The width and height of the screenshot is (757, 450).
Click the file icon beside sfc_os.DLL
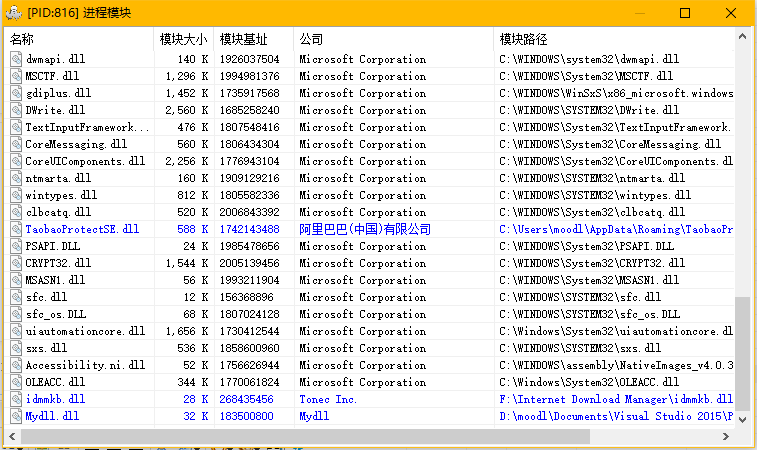tap(16, 314)
